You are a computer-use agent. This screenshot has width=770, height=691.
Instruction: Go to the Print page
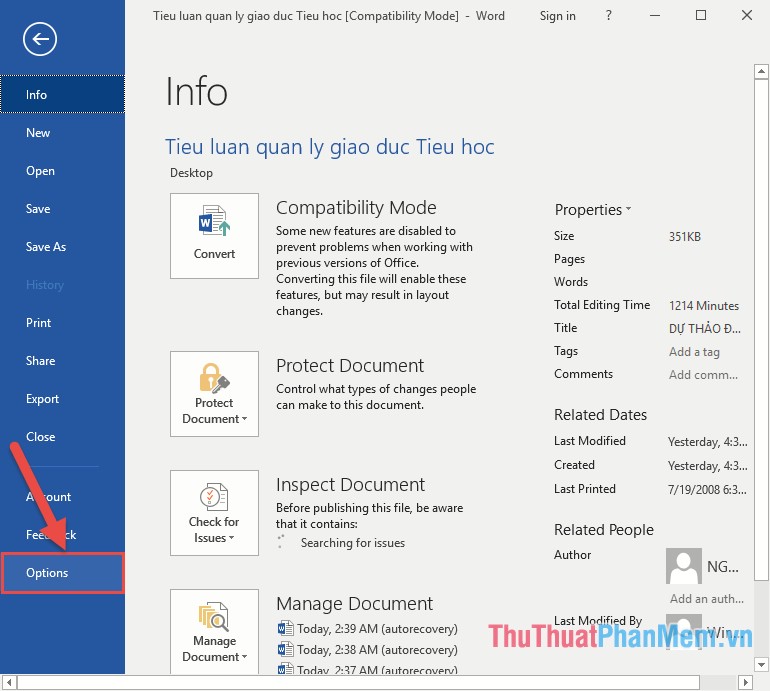(x=62, y=323)
